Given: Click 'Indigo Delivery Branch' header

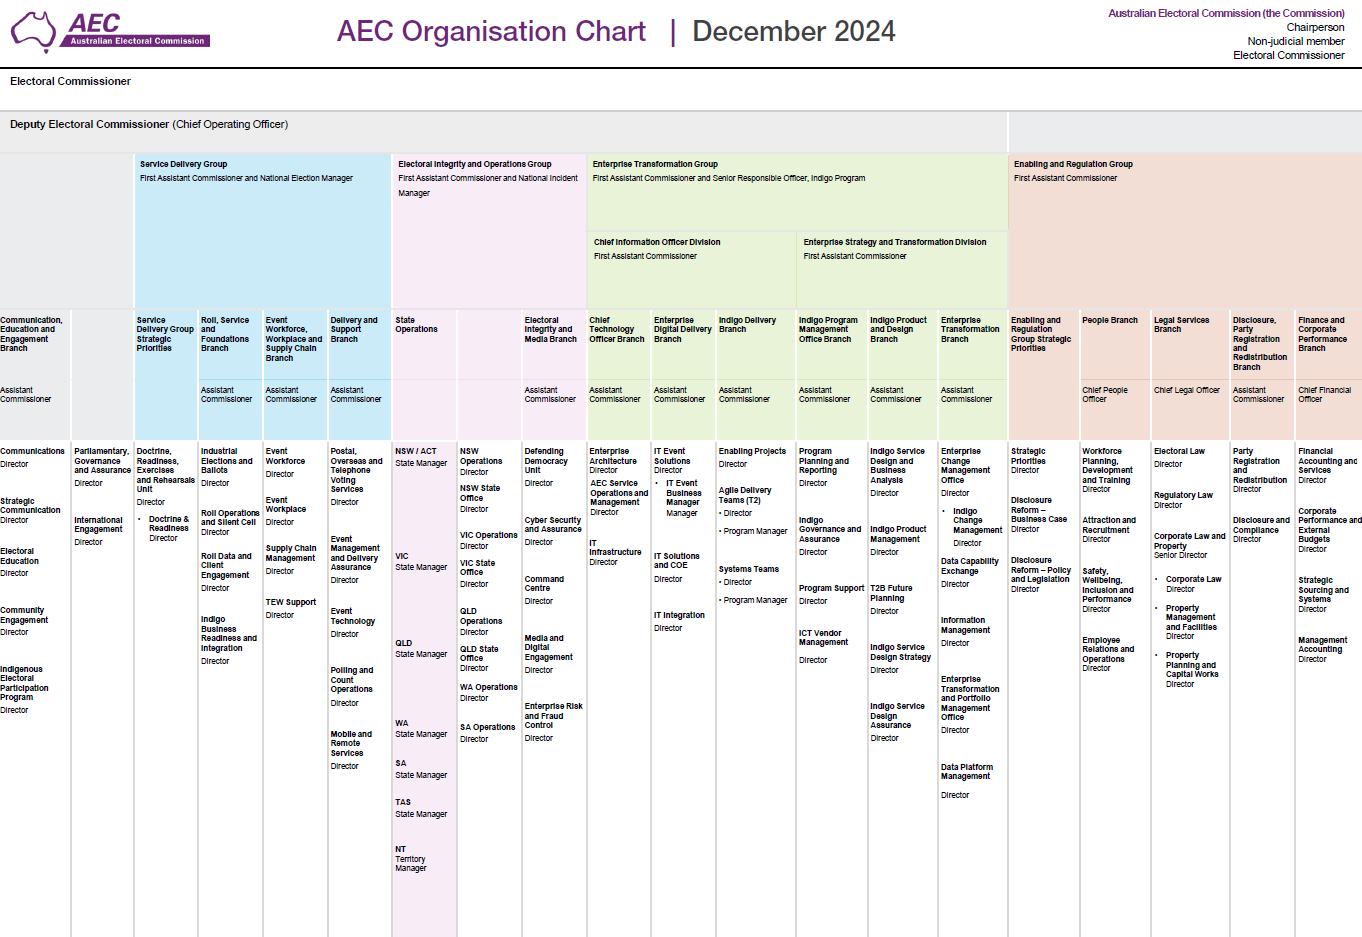Looking at the screenshot, I should coord(747,325).
